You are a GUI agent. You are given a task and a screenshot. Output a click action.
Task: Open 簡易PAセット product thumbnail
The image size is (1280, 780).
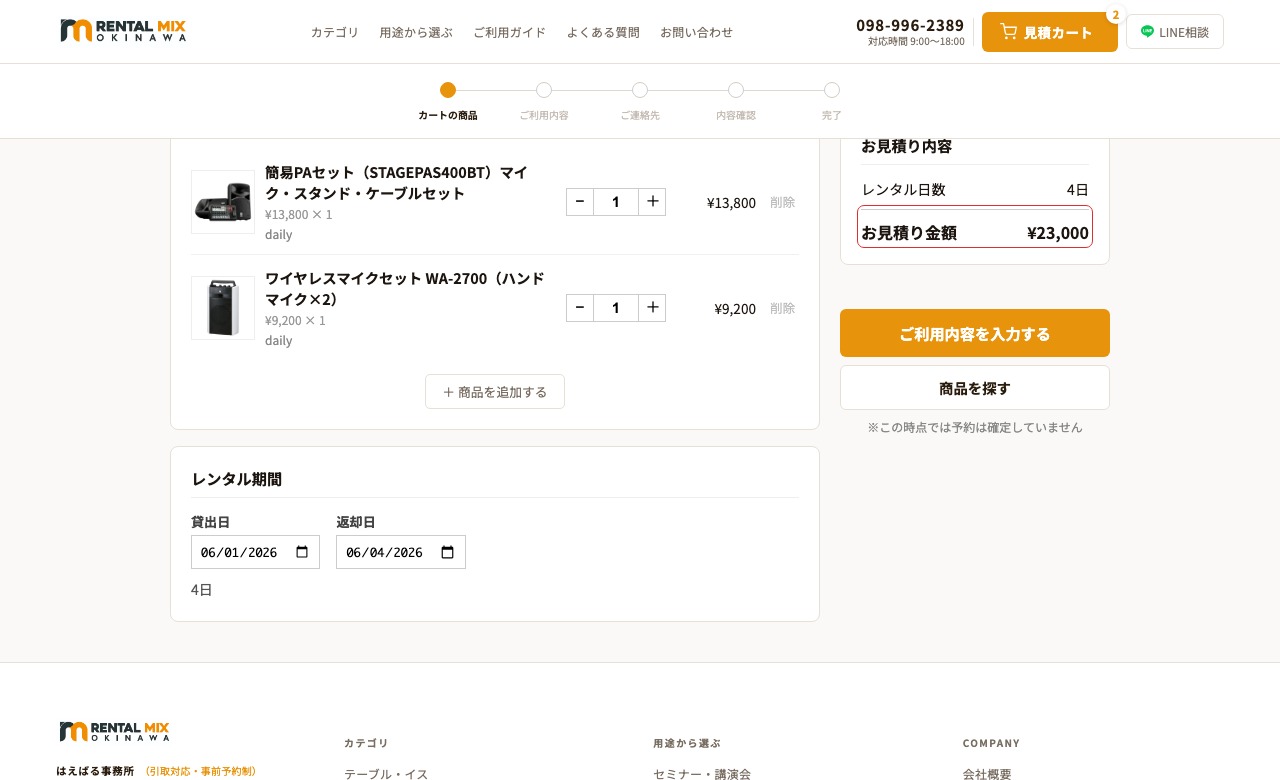click(x=223, y=202)
